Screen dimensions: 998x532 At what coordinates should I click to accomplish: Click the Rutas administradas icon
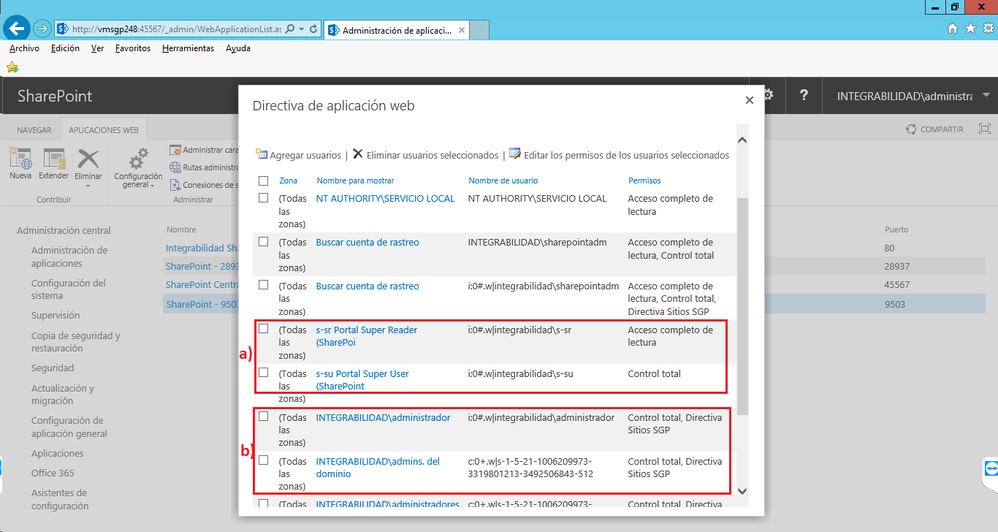(175, 168)
